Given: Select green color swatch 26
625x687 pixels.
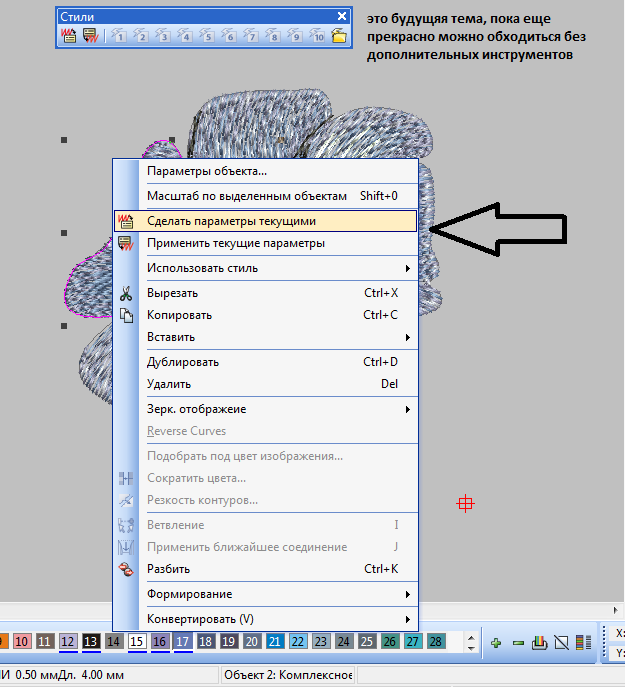Looking at the screenshot, I should pyautogui.click(x=390, y=642).
